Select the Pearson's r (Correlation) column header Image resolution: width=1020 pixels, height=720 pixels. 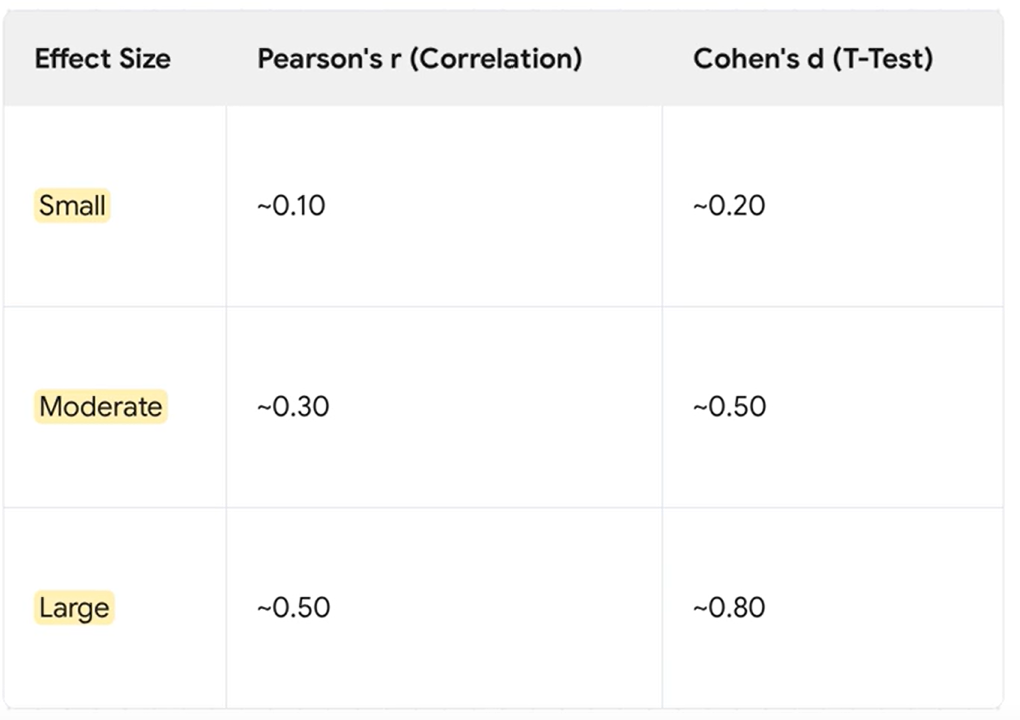(x=420, y=59)
